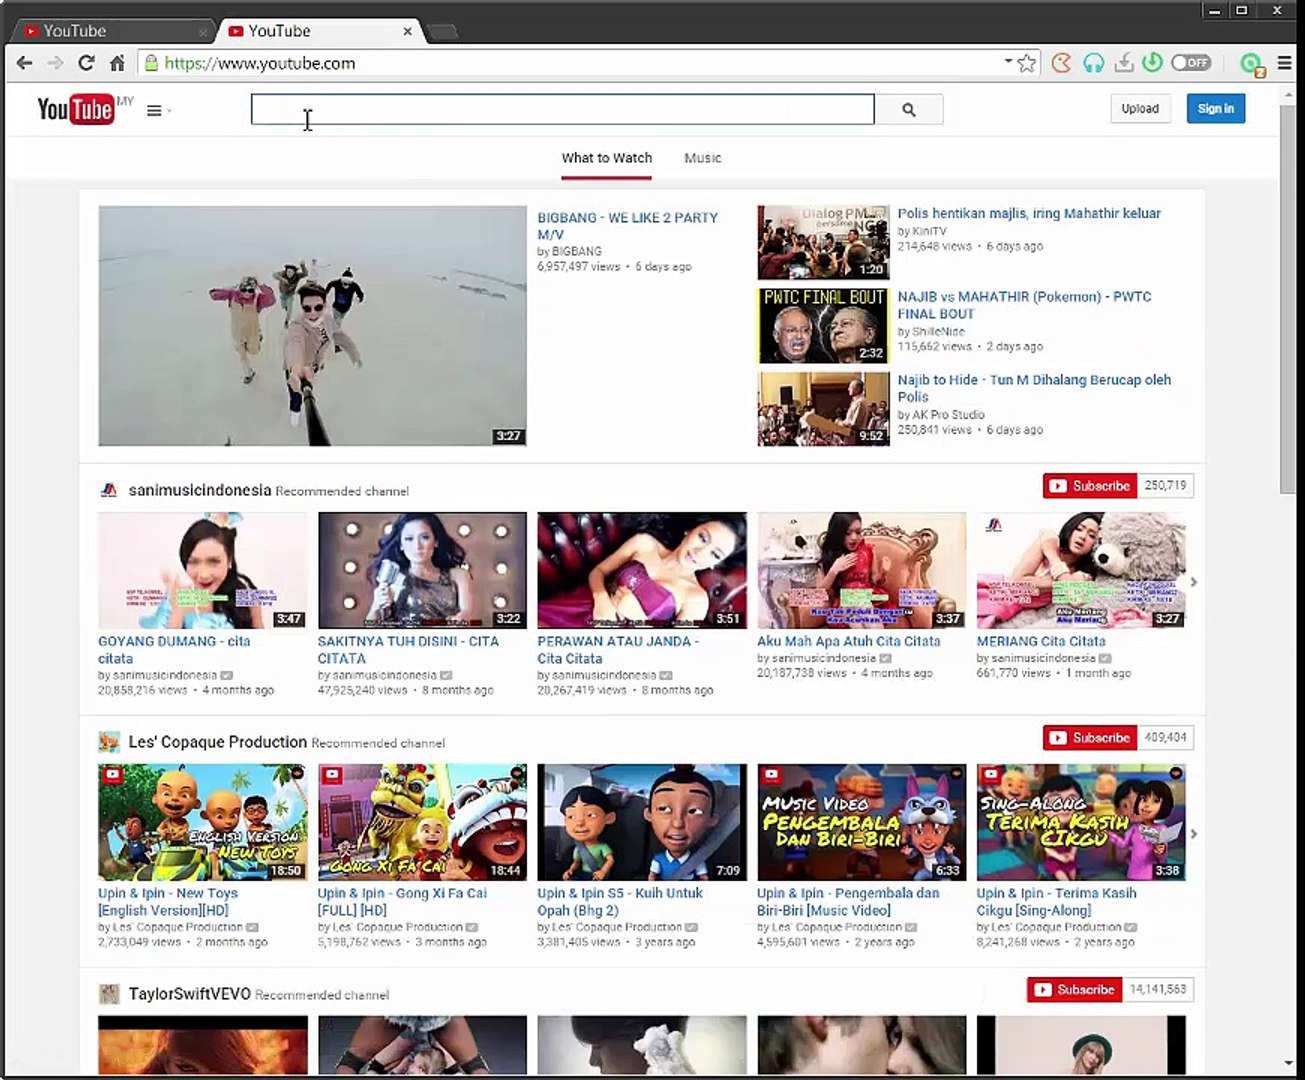This screenshot has width=1305, height=1080.
Task: Click the BIGBANG uploader name
Action: tap(577, 252)
